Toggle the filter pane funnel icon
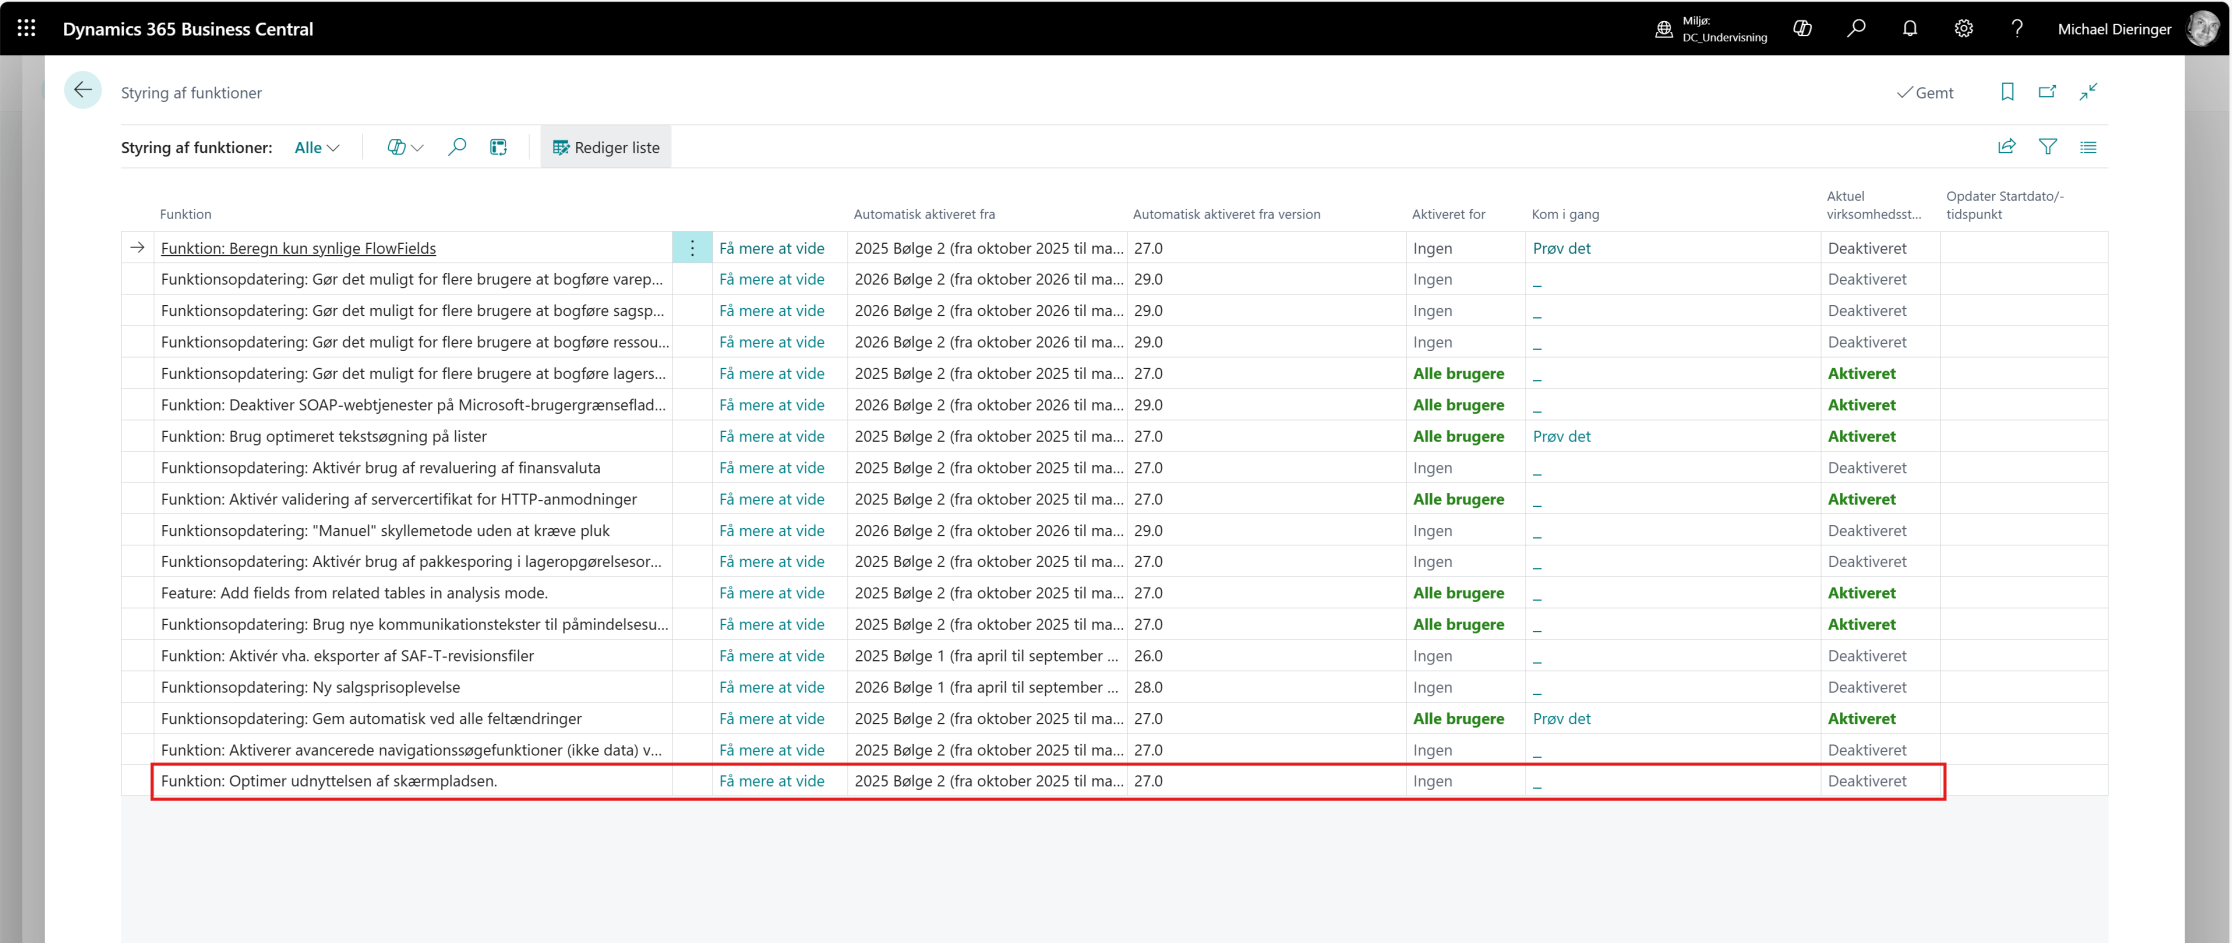Viewport: 2232px width, 943px height. [2047, 147]
